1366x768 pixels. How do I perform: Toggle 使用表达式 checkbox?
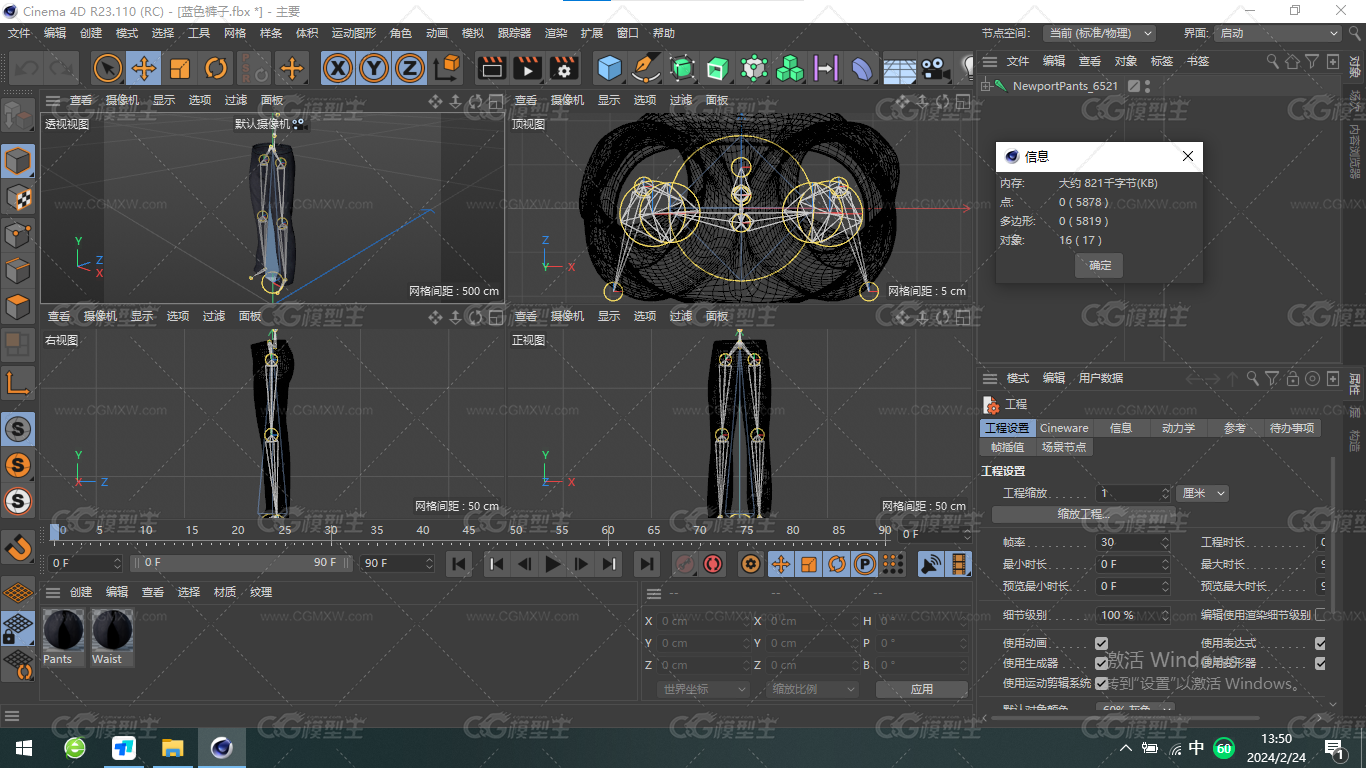tap(1320, 643)
